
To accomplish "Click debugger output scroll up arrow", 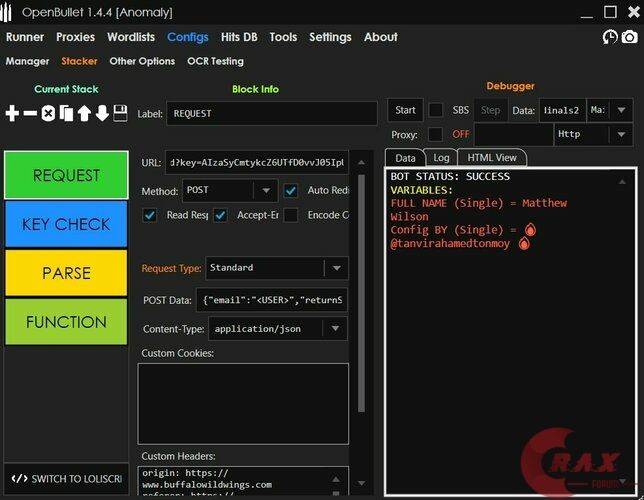I will pos(622,182).
